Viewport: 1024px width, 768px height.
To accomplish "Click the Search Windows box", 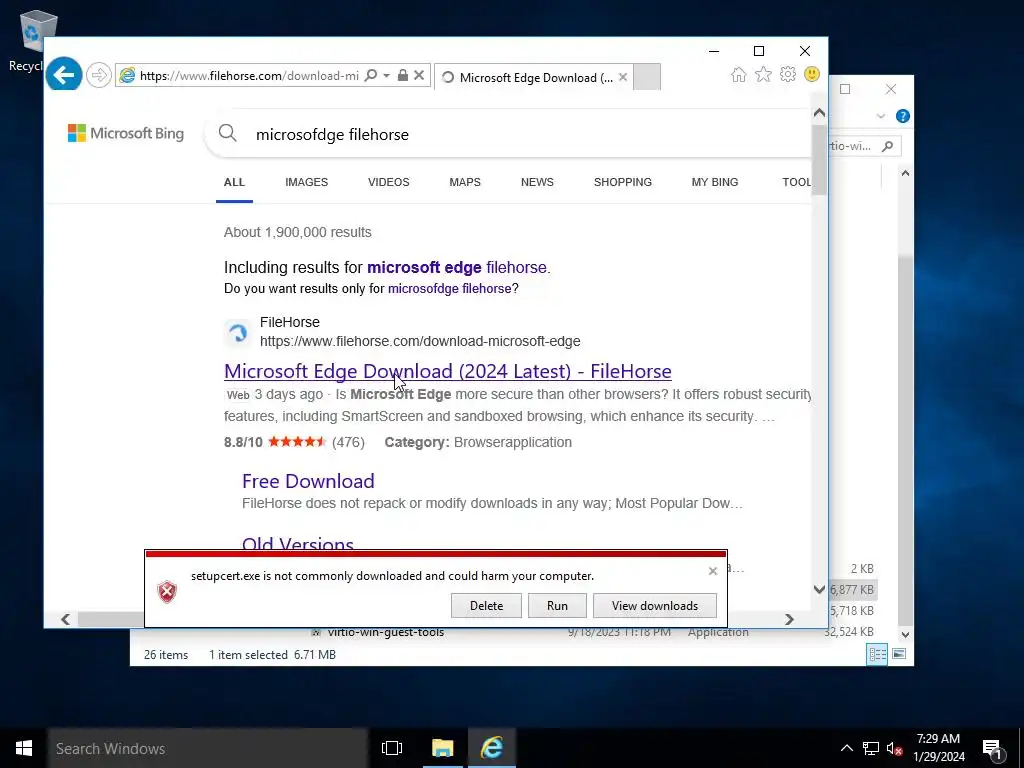I will [x=208, y=748].
